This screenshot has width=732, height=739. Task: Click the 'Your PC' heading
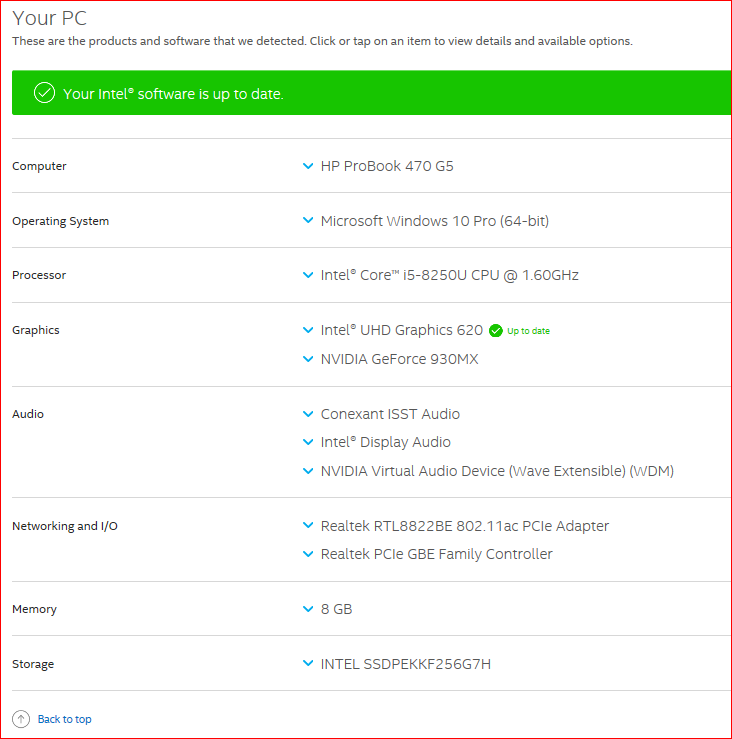pos(49,18)
